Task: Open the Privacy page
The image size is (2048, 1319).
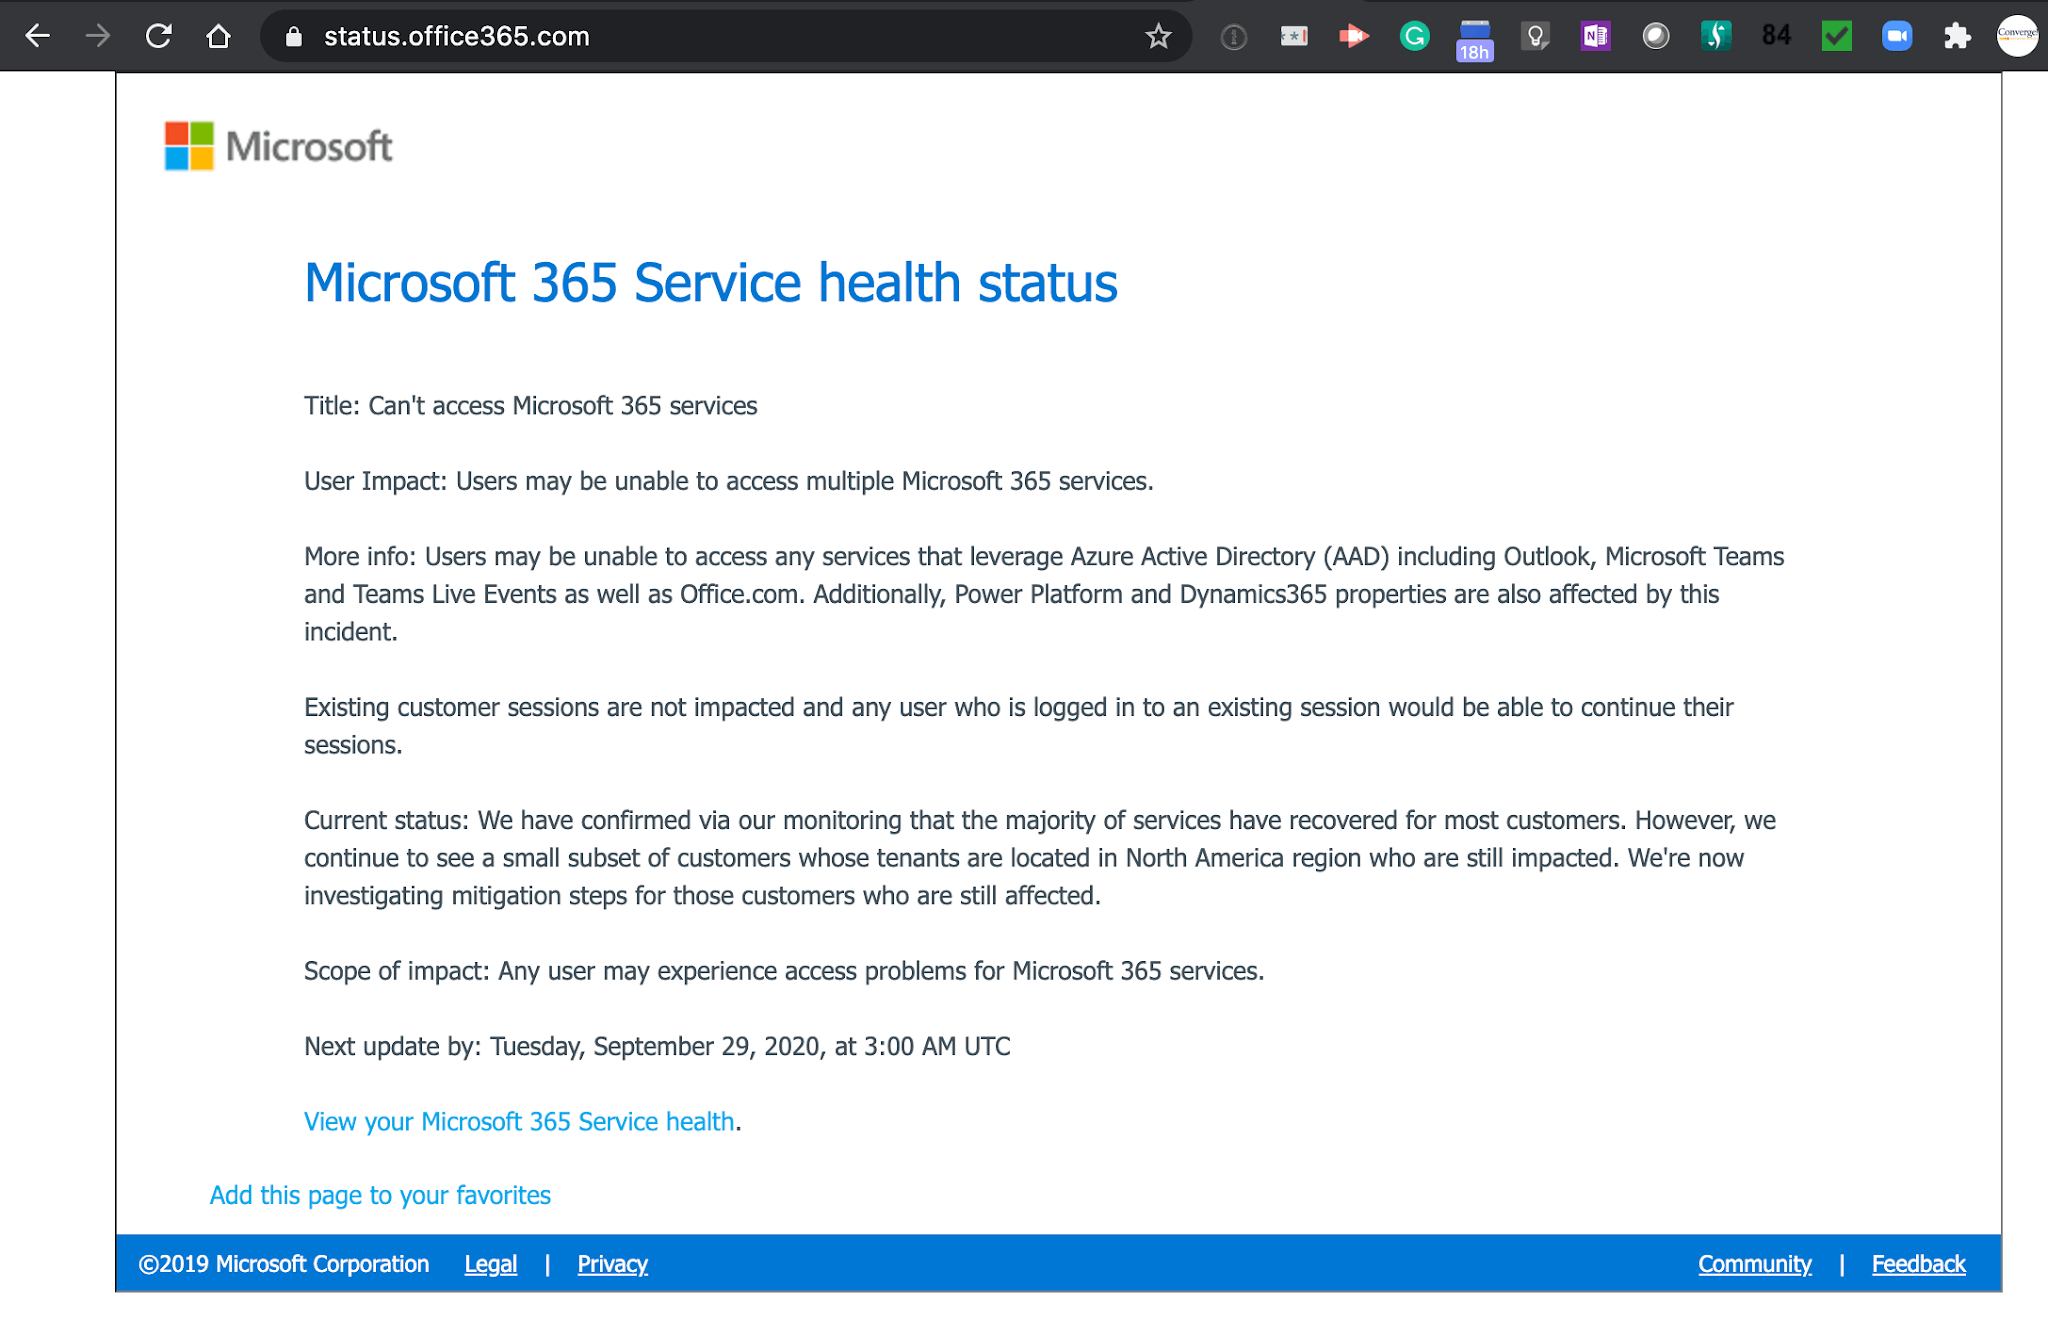Action: (612, 1263)
